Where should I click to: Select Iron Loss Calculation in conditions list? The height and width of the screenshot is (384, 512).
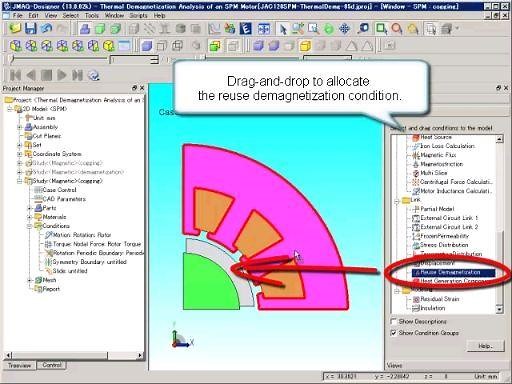point(448,146)
